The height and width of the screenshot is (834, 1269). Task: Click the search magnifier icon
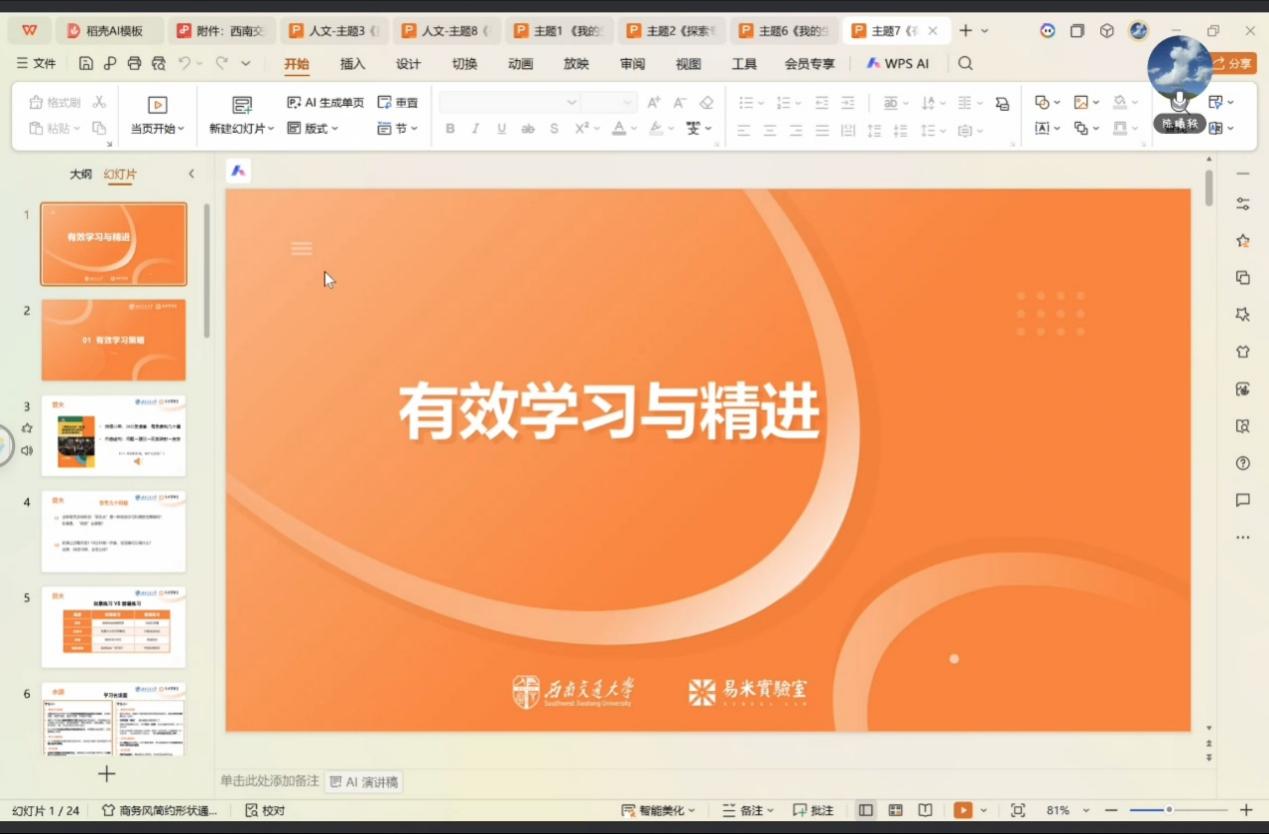(x=965, y=63)
